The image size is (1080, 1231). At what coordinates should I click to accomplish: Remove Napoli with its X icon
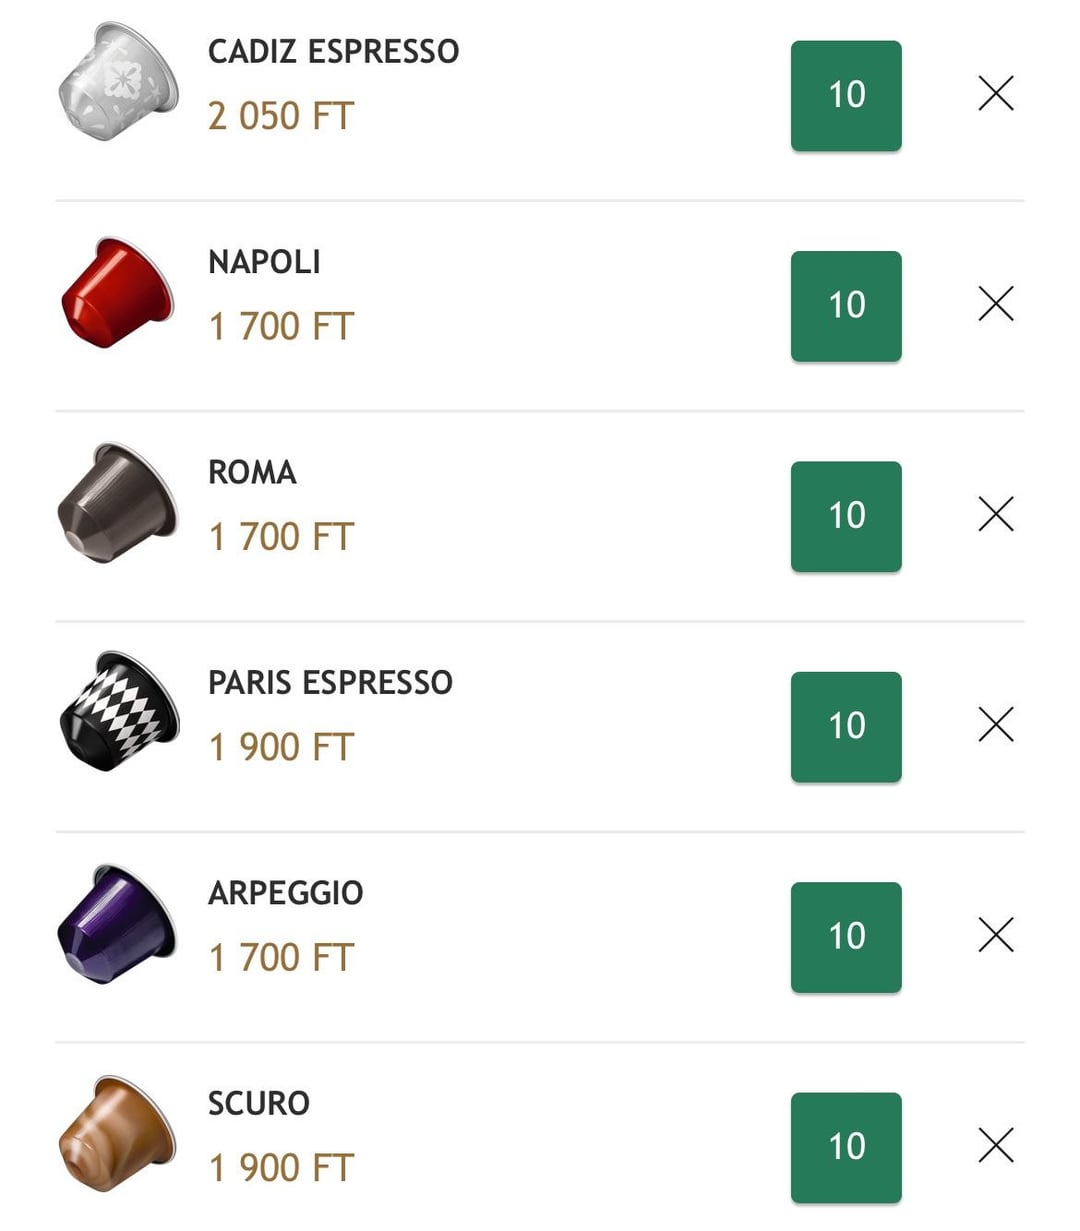coord(995,304)
